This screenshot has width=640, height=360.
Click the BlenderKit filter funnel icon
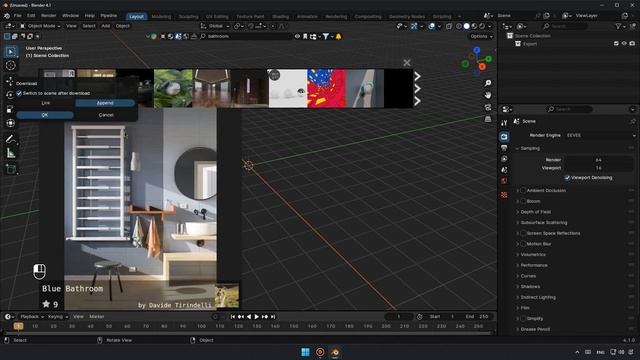point(326,36)
